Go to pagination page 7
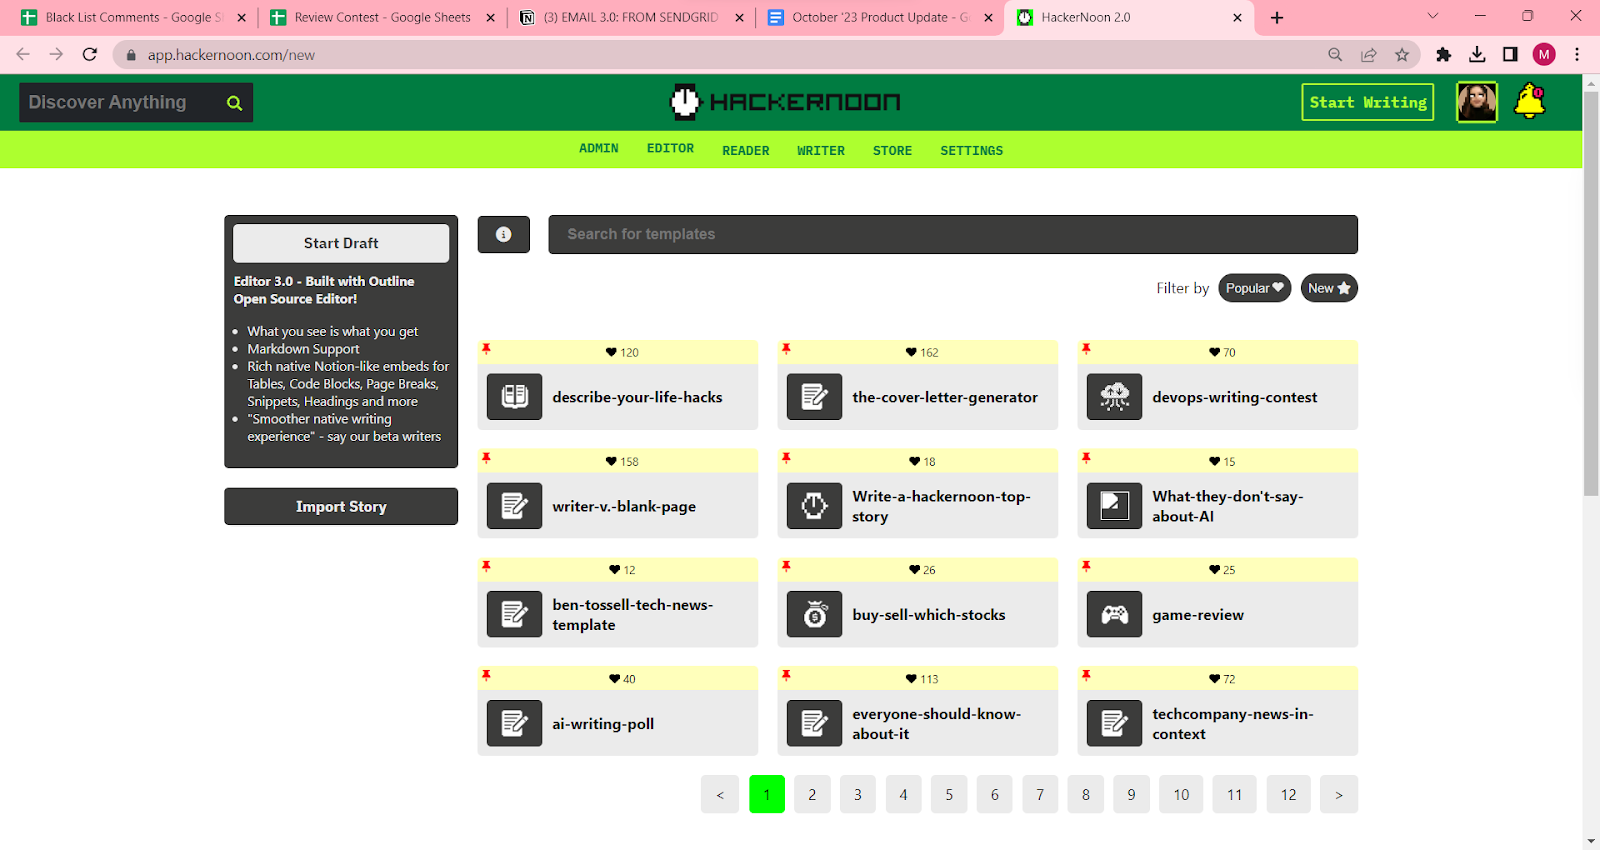 point(1040,794)
